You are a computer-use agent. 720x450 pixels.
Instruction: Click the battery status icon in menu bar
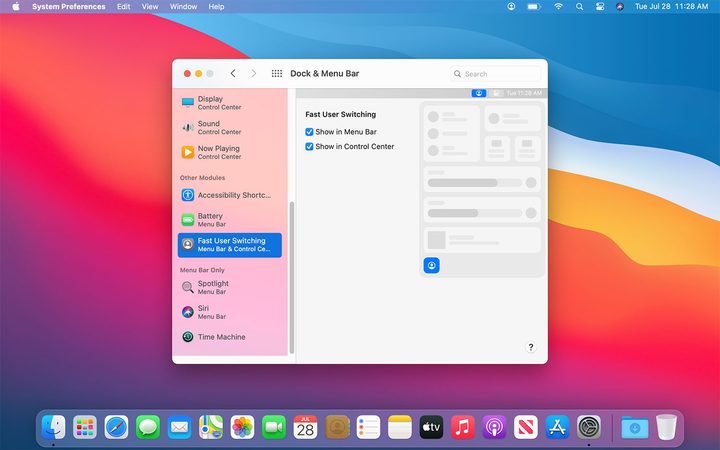[x=534, y=6]
